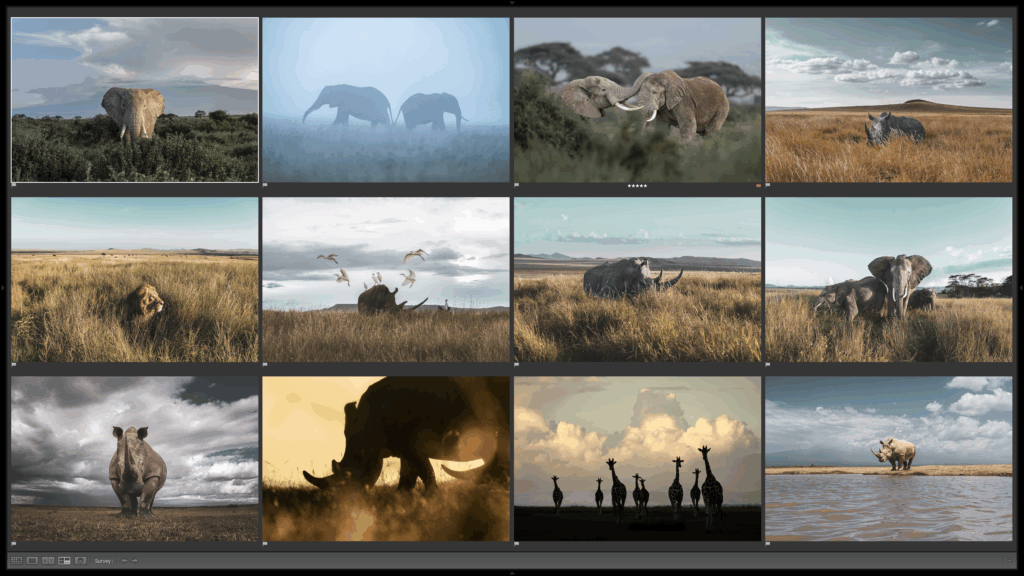Select the black-and-white rhino photo
The image size is (1024, 576).
point(134,458)
